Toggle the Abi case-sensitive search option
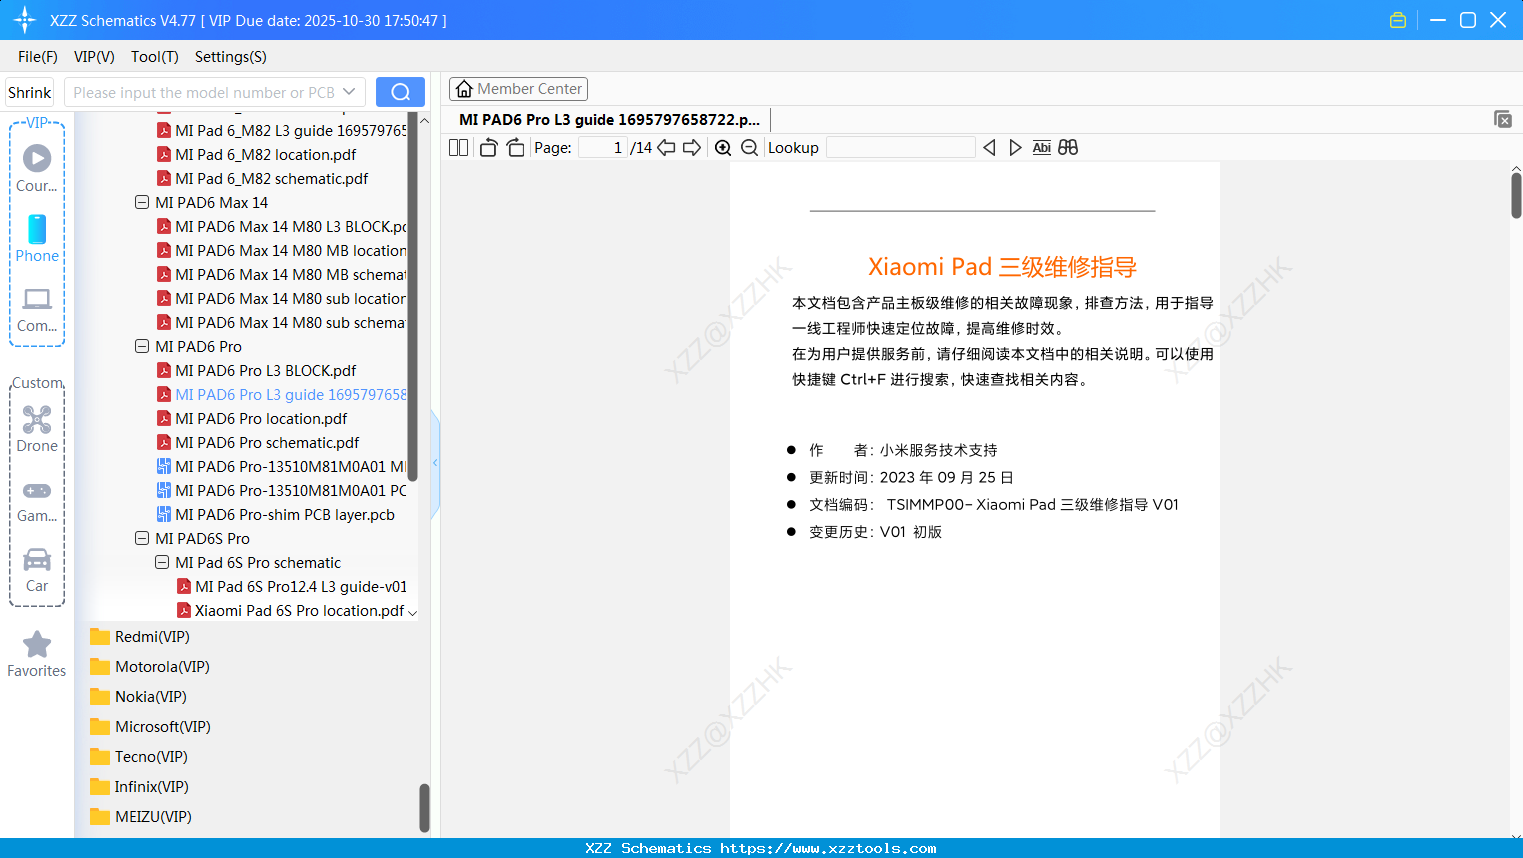Viewport: 1523px width, 858px height. (x=1042, y=147)
